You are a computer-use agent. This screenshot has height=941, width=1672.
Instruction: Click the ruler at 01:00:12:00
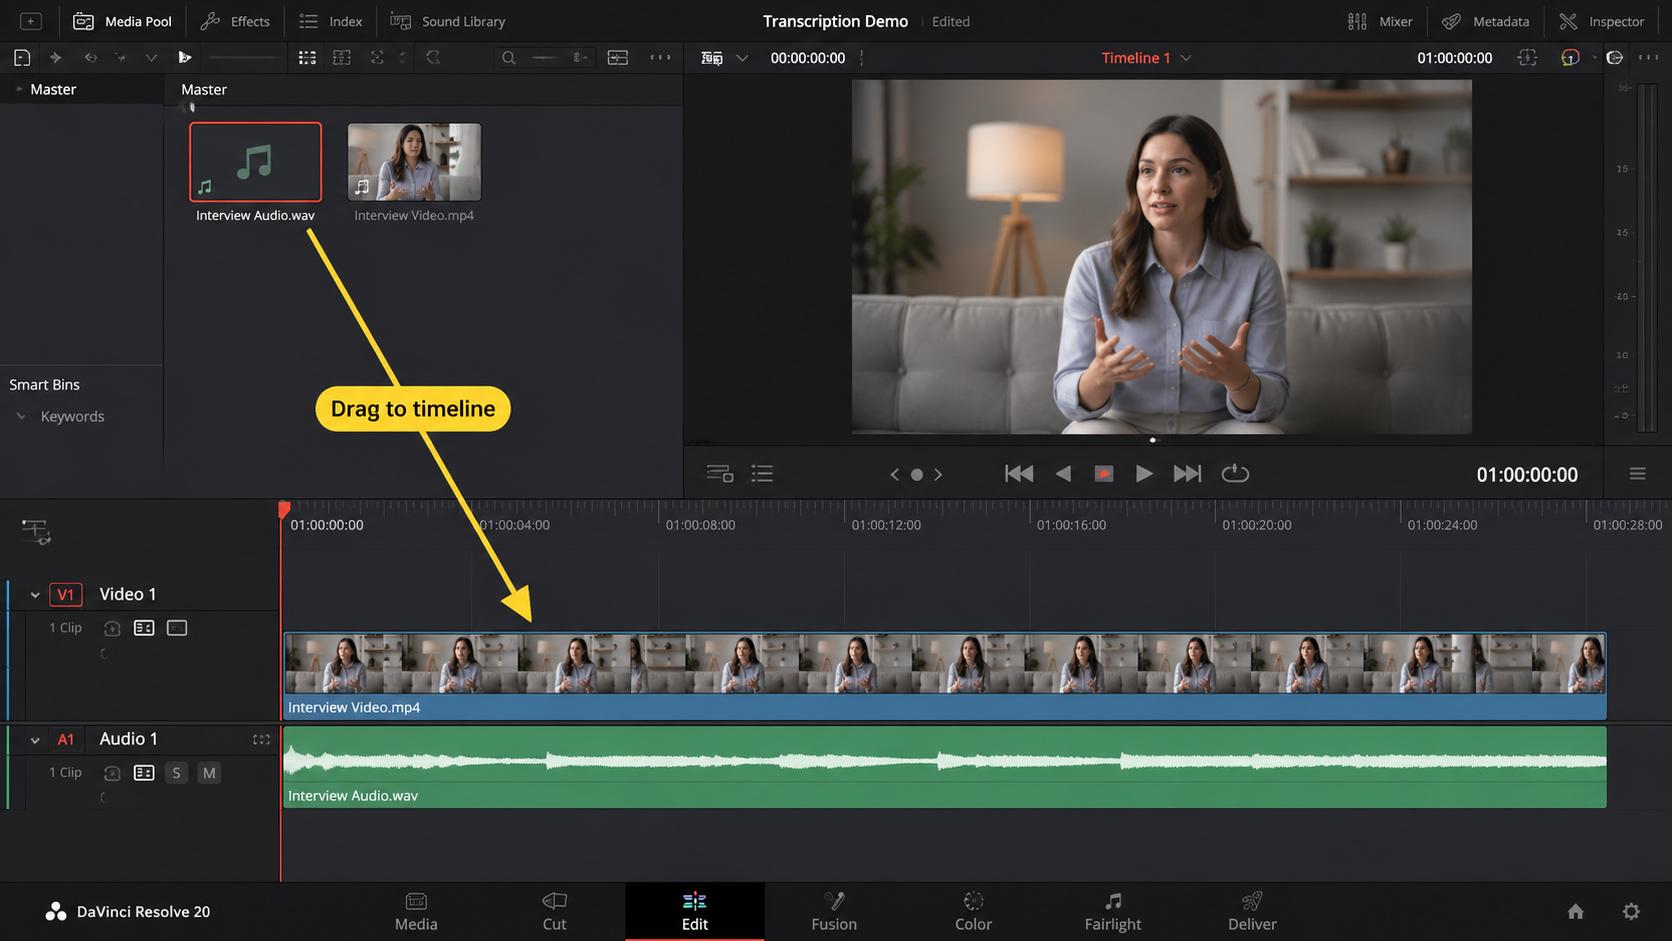(x=886, y=525)
